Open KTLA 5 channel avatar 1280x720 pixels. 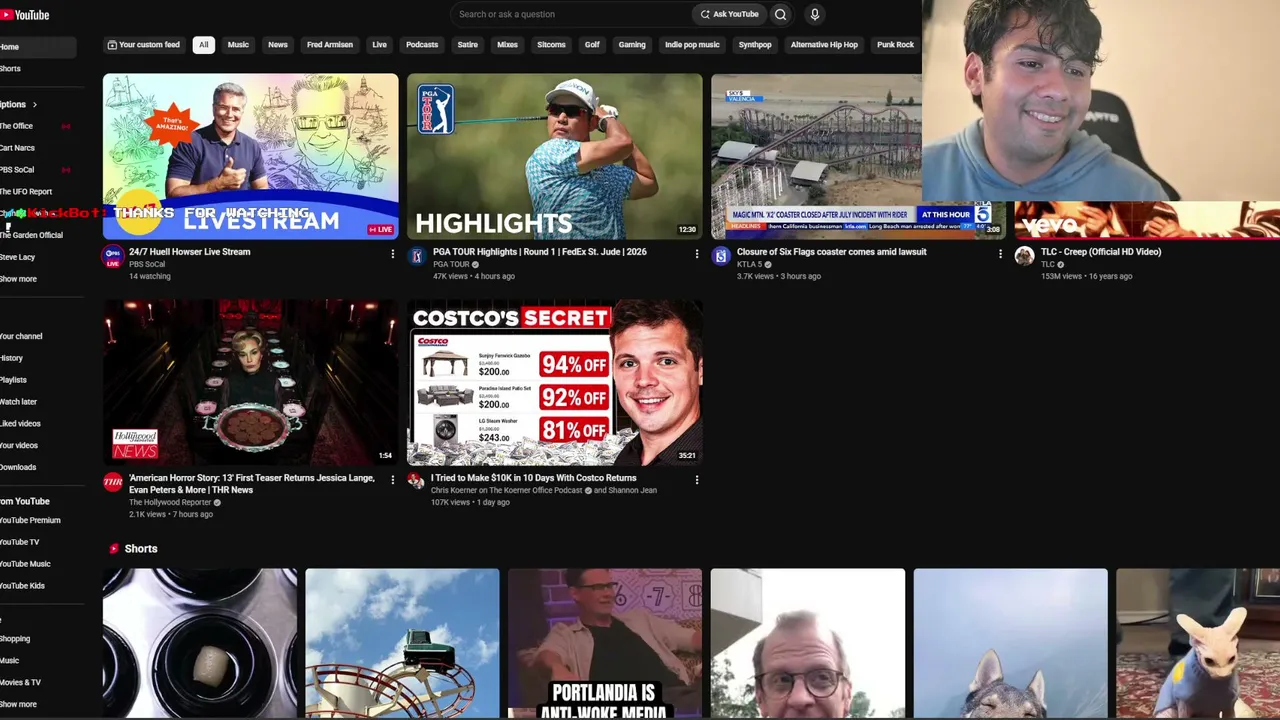721,256
